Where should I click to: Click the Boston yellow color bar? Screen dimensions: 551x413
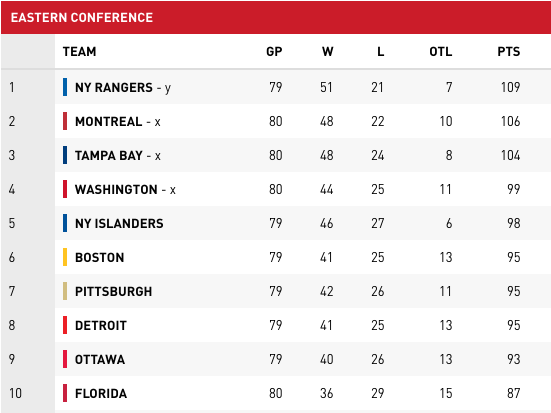(65, 257)
